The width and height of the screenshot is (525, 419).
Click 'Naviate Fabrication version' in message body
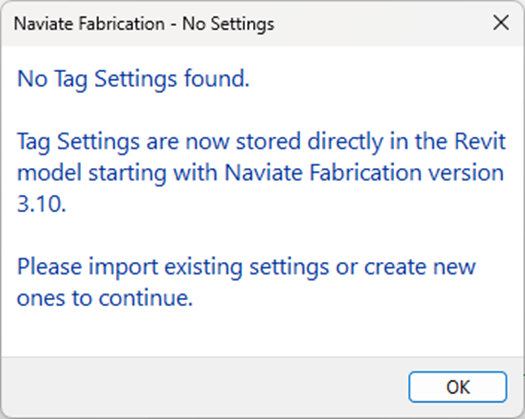(x=364, y=172)
